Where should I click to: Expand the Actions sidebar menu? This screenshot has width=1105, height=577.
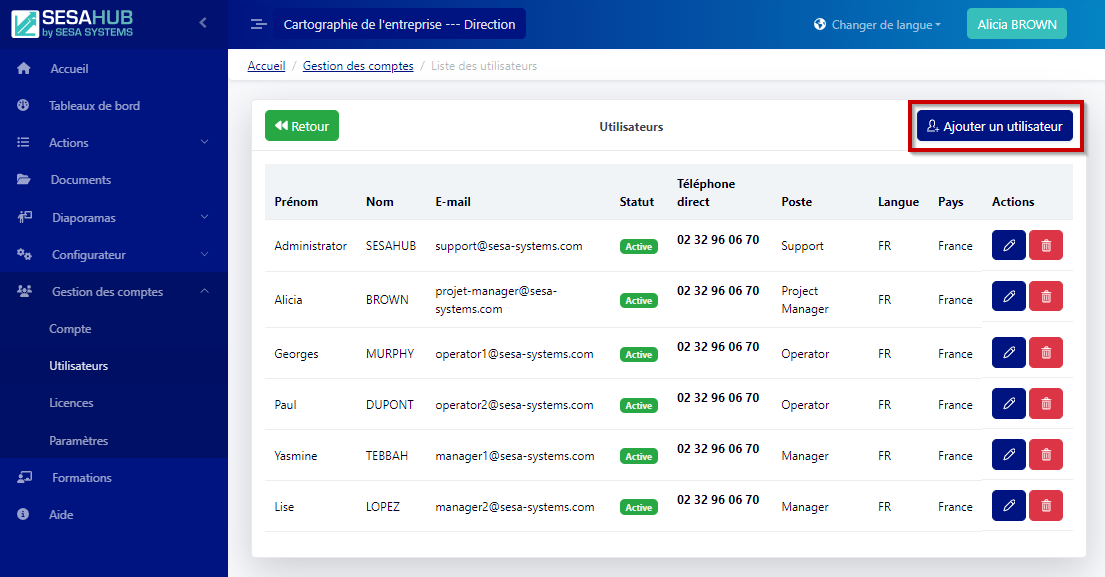coord(114,143)
